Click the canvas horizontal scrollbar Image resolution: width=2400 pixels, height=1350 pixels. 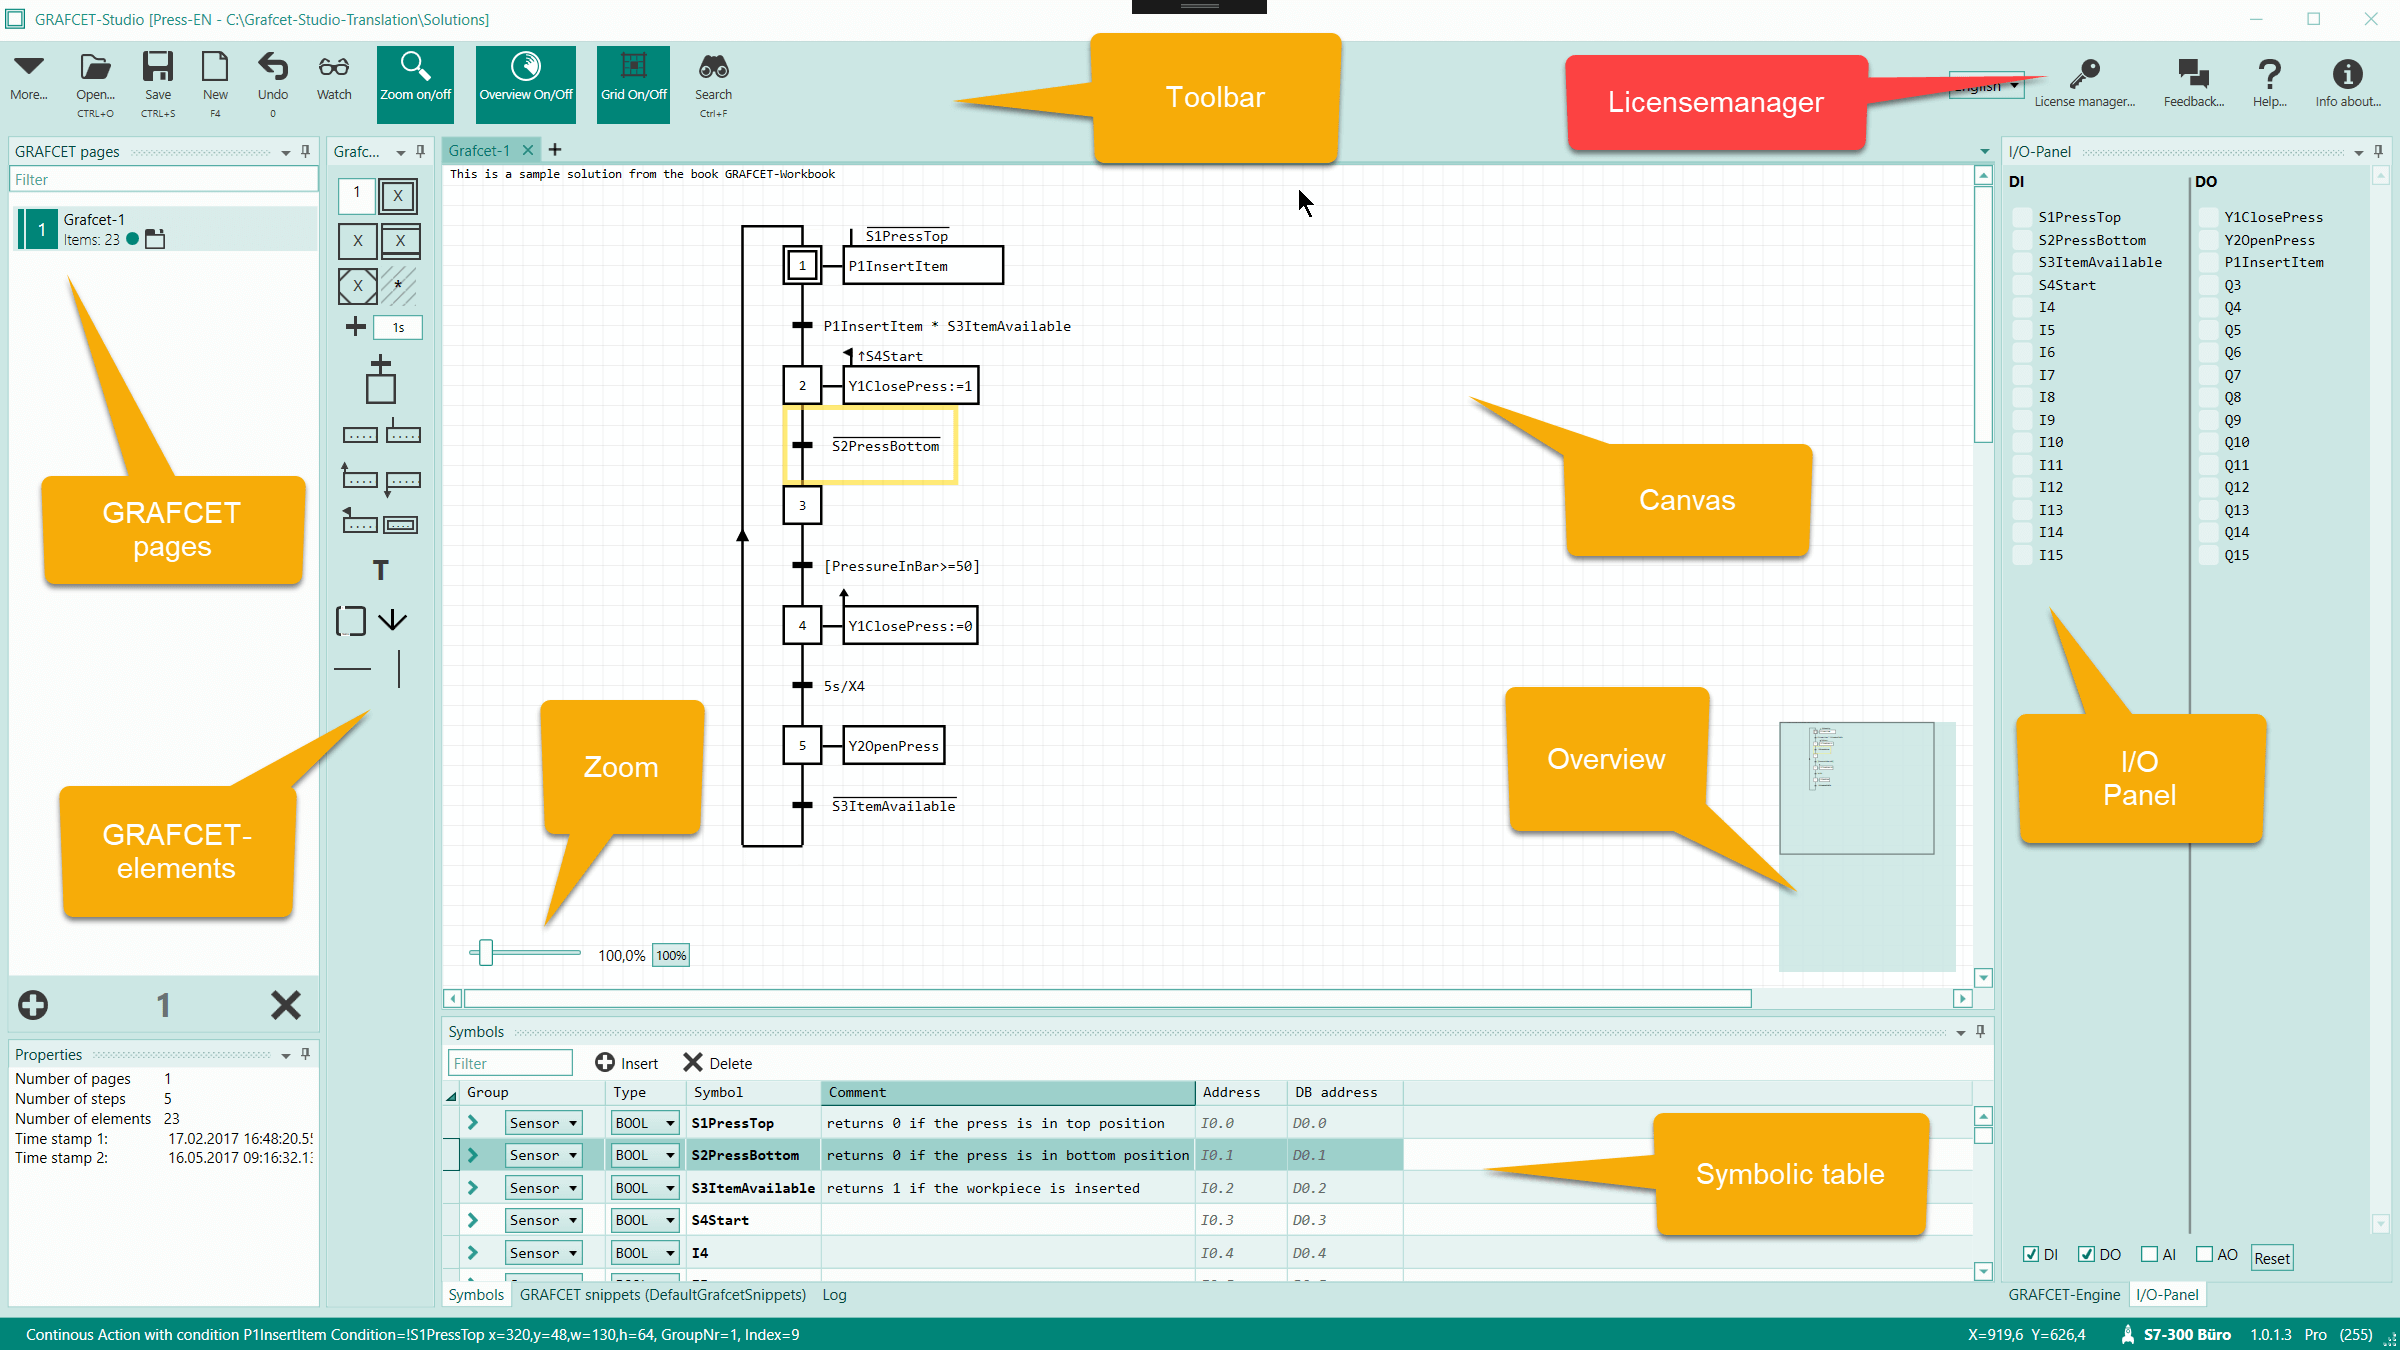coord(1108,998)
